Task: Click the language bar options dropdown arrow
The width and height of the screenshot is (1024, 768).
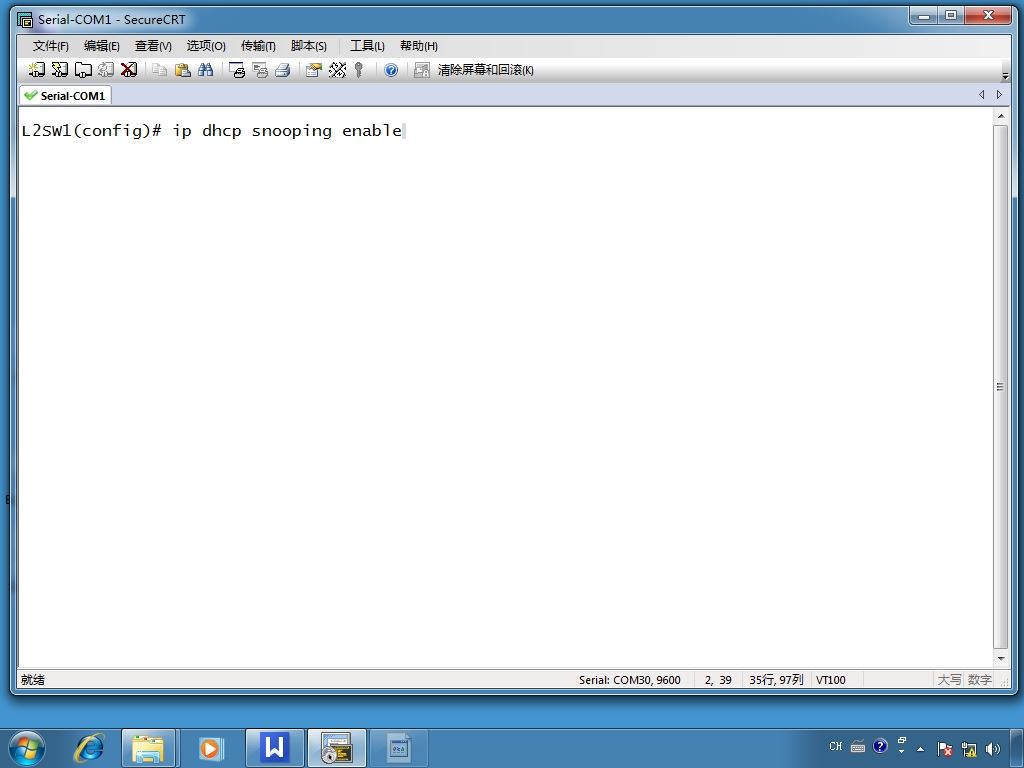Action: [901, 752]
